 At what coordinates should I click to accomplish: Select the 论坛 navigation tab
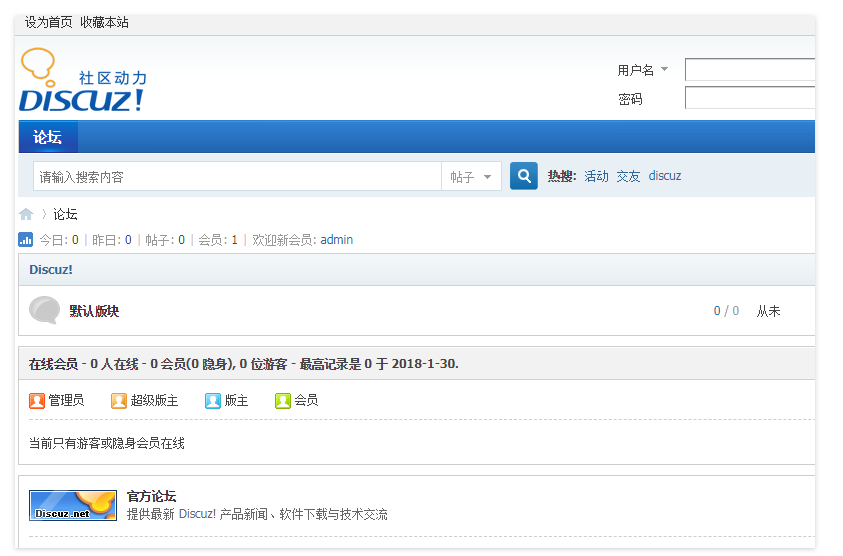point(48,137)
